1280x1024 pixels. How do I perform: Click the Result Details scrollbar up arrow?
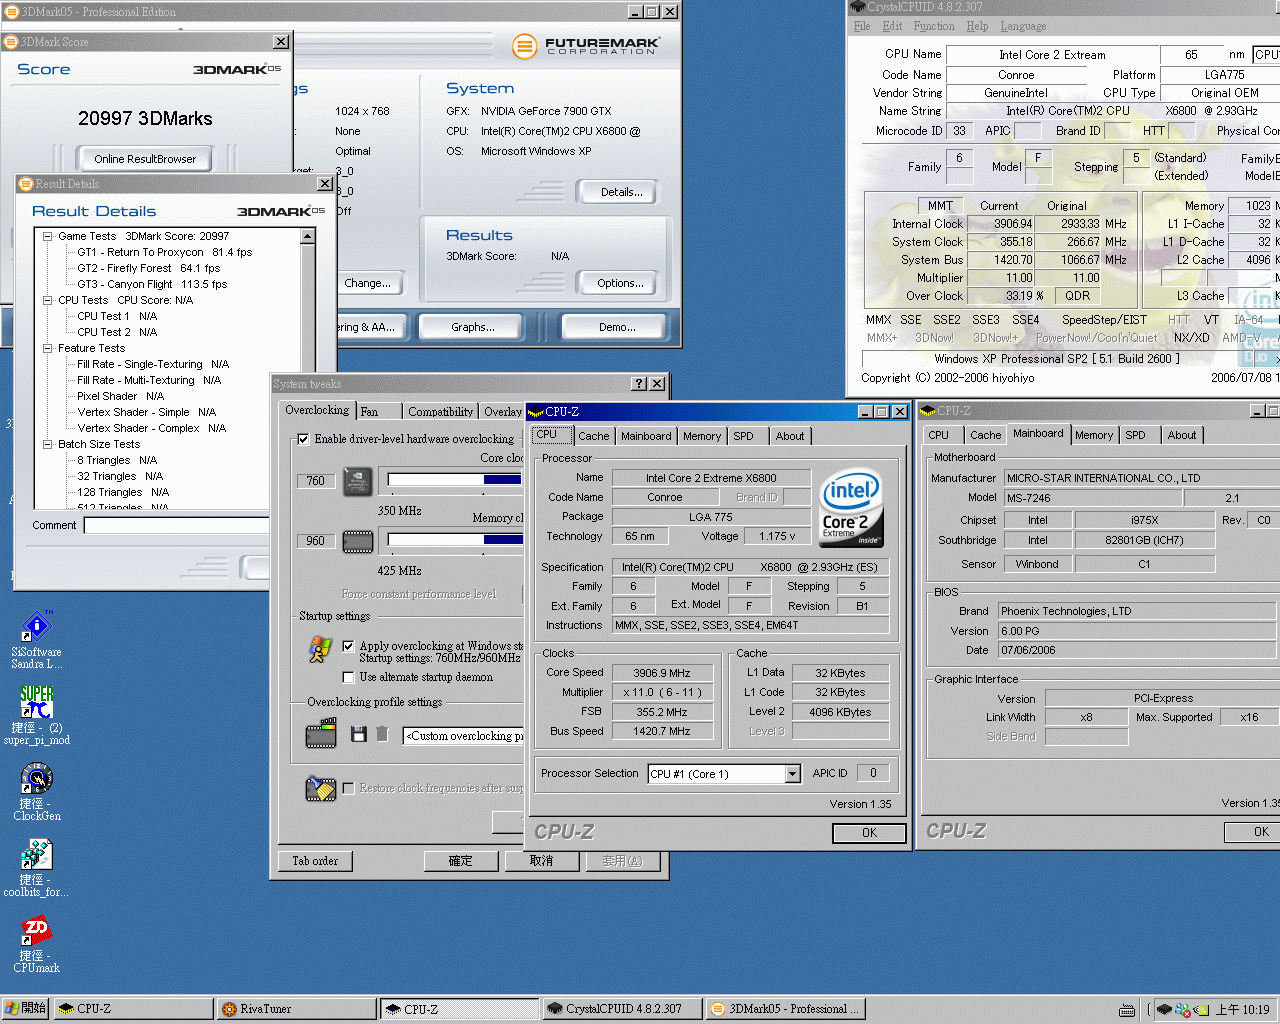(307, 236)
